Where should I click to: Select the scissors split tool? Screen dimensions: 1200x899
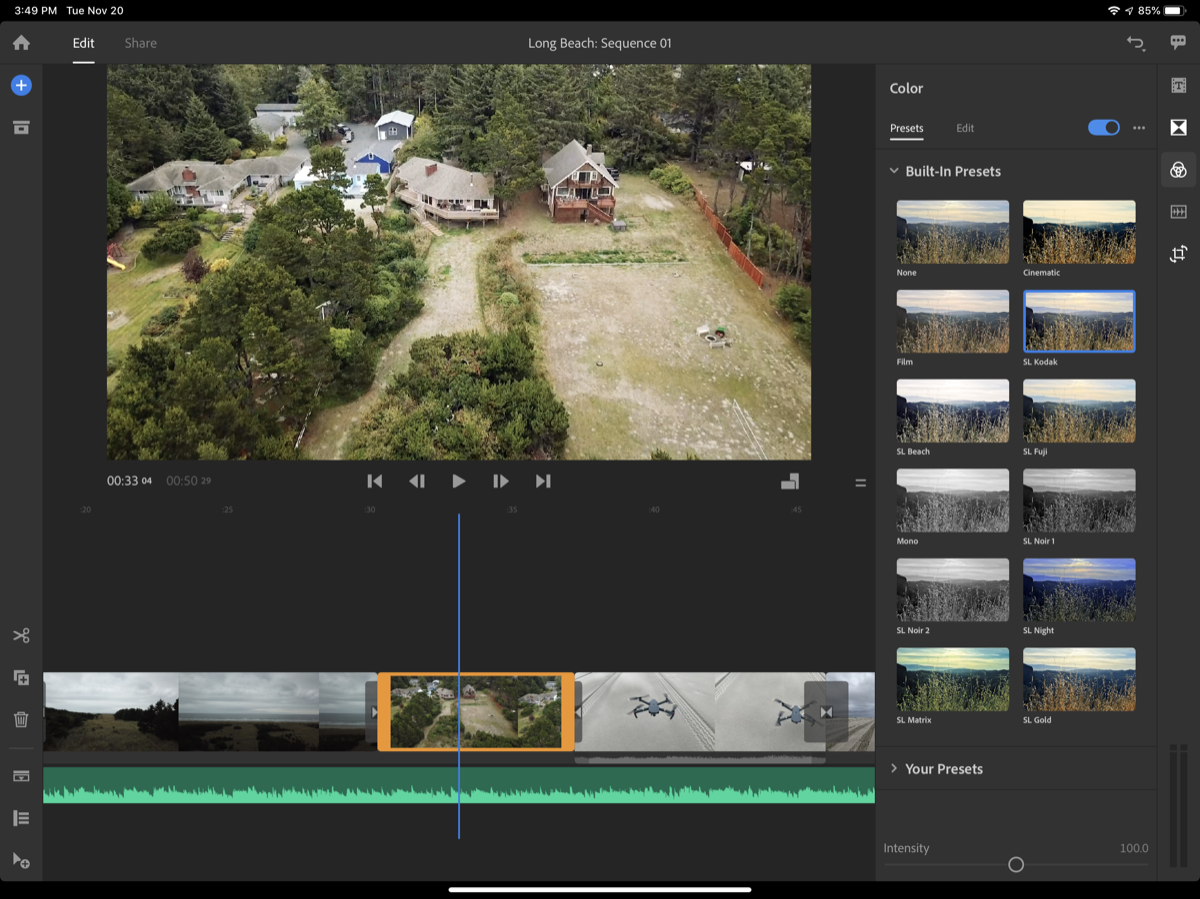(x=21, y=636)
